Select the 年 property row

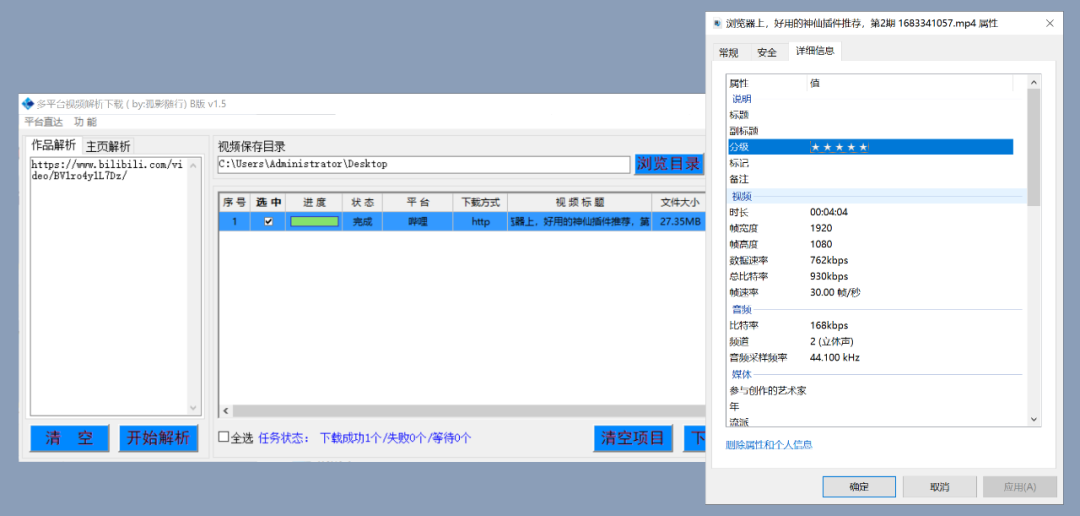(870, 406)
